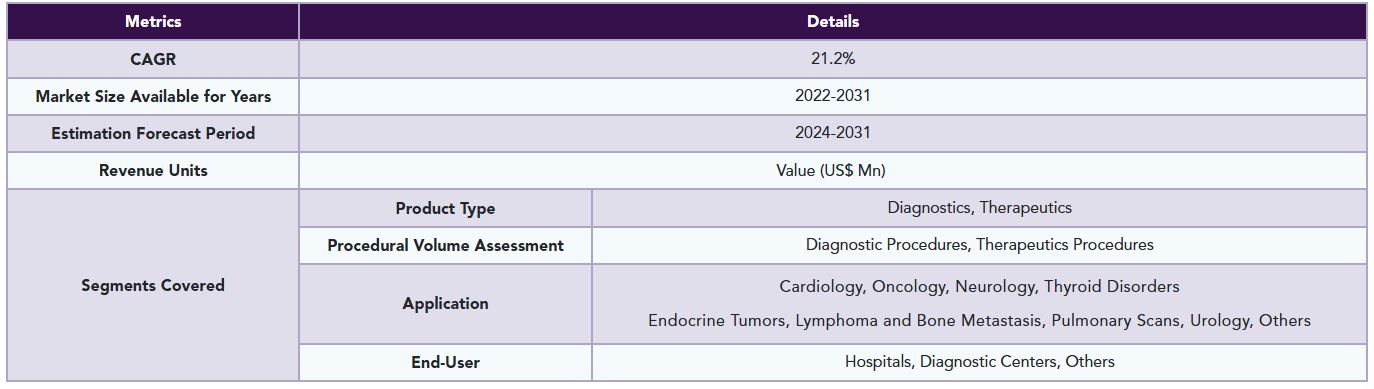Click Endocrine Tumors, Lymphoma text line
The width and height of the screenshot is (1374, 389).
(x=979, y=320)
